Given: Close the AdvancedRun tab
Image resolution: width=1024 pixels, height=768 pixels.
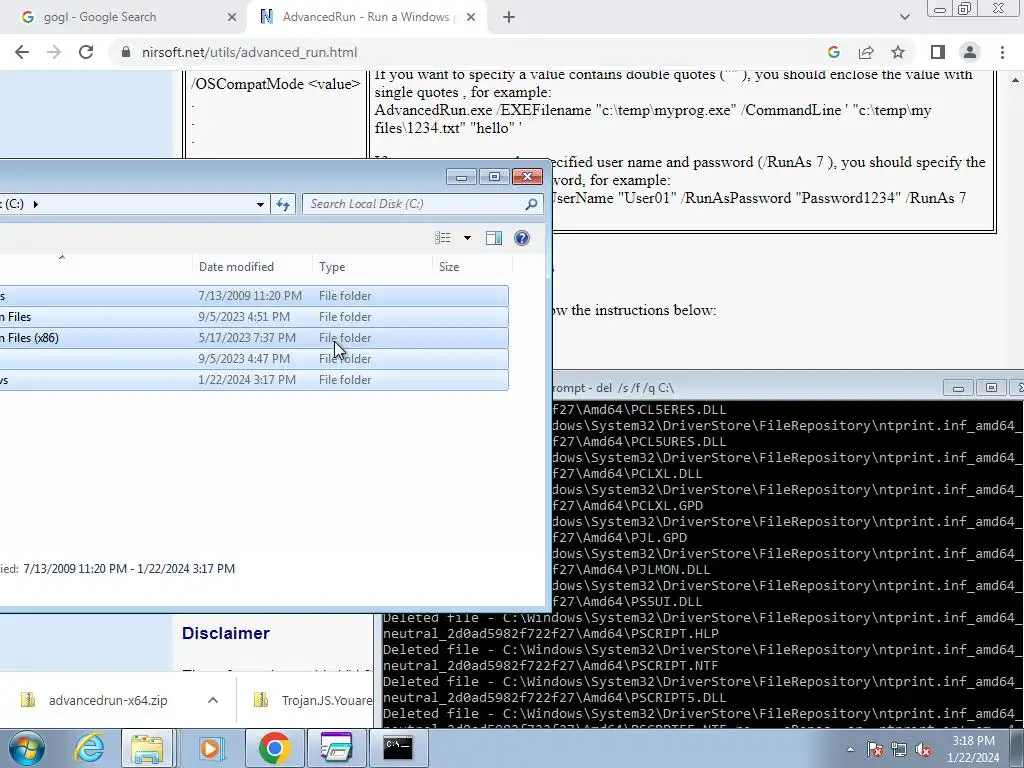Looking at the screenshot, I should coord(471,17).
